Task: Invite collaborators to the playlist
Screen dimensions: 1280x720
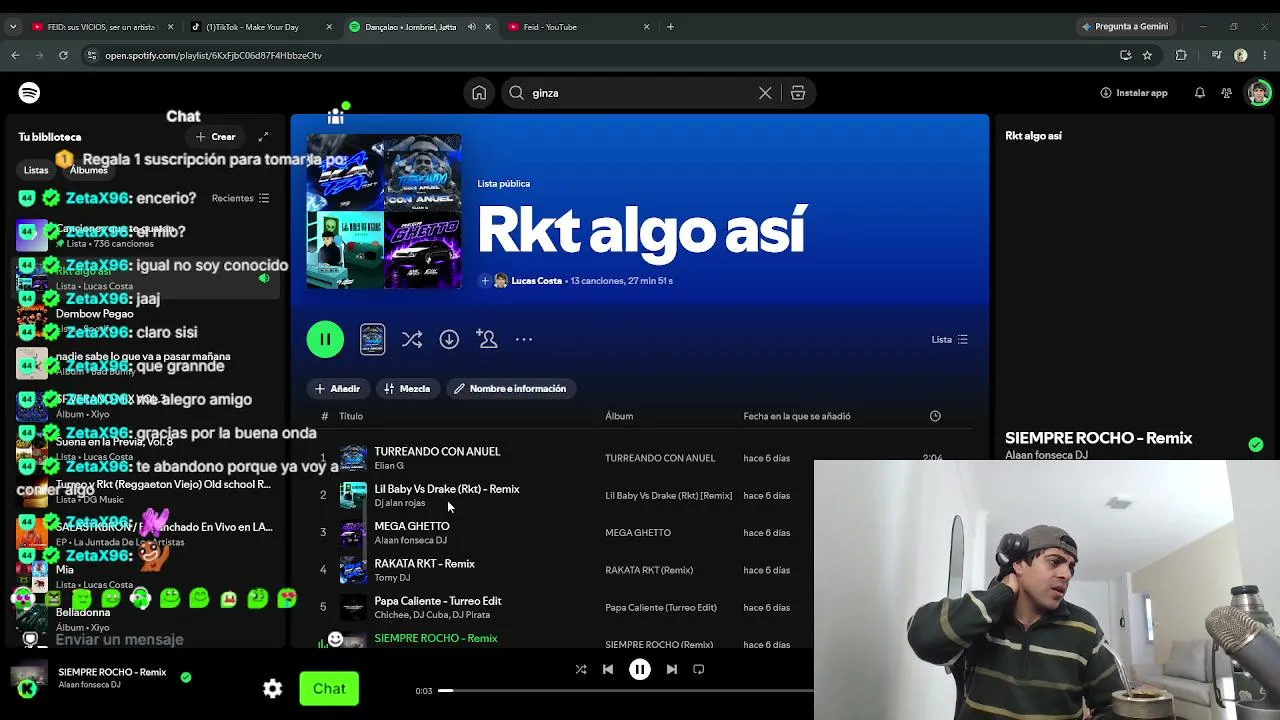Action: (487, 340)
